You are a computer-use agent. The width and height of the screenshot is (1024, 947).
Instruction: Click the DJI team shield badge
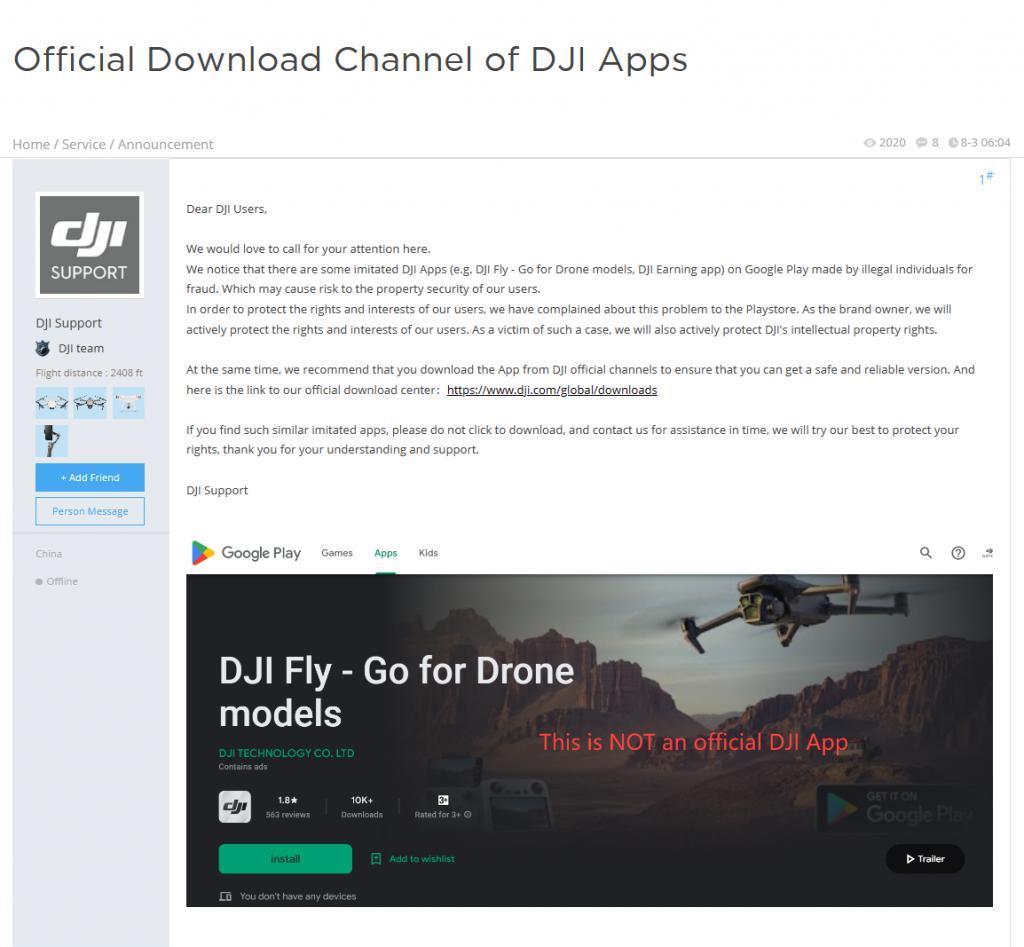(42, 348)
